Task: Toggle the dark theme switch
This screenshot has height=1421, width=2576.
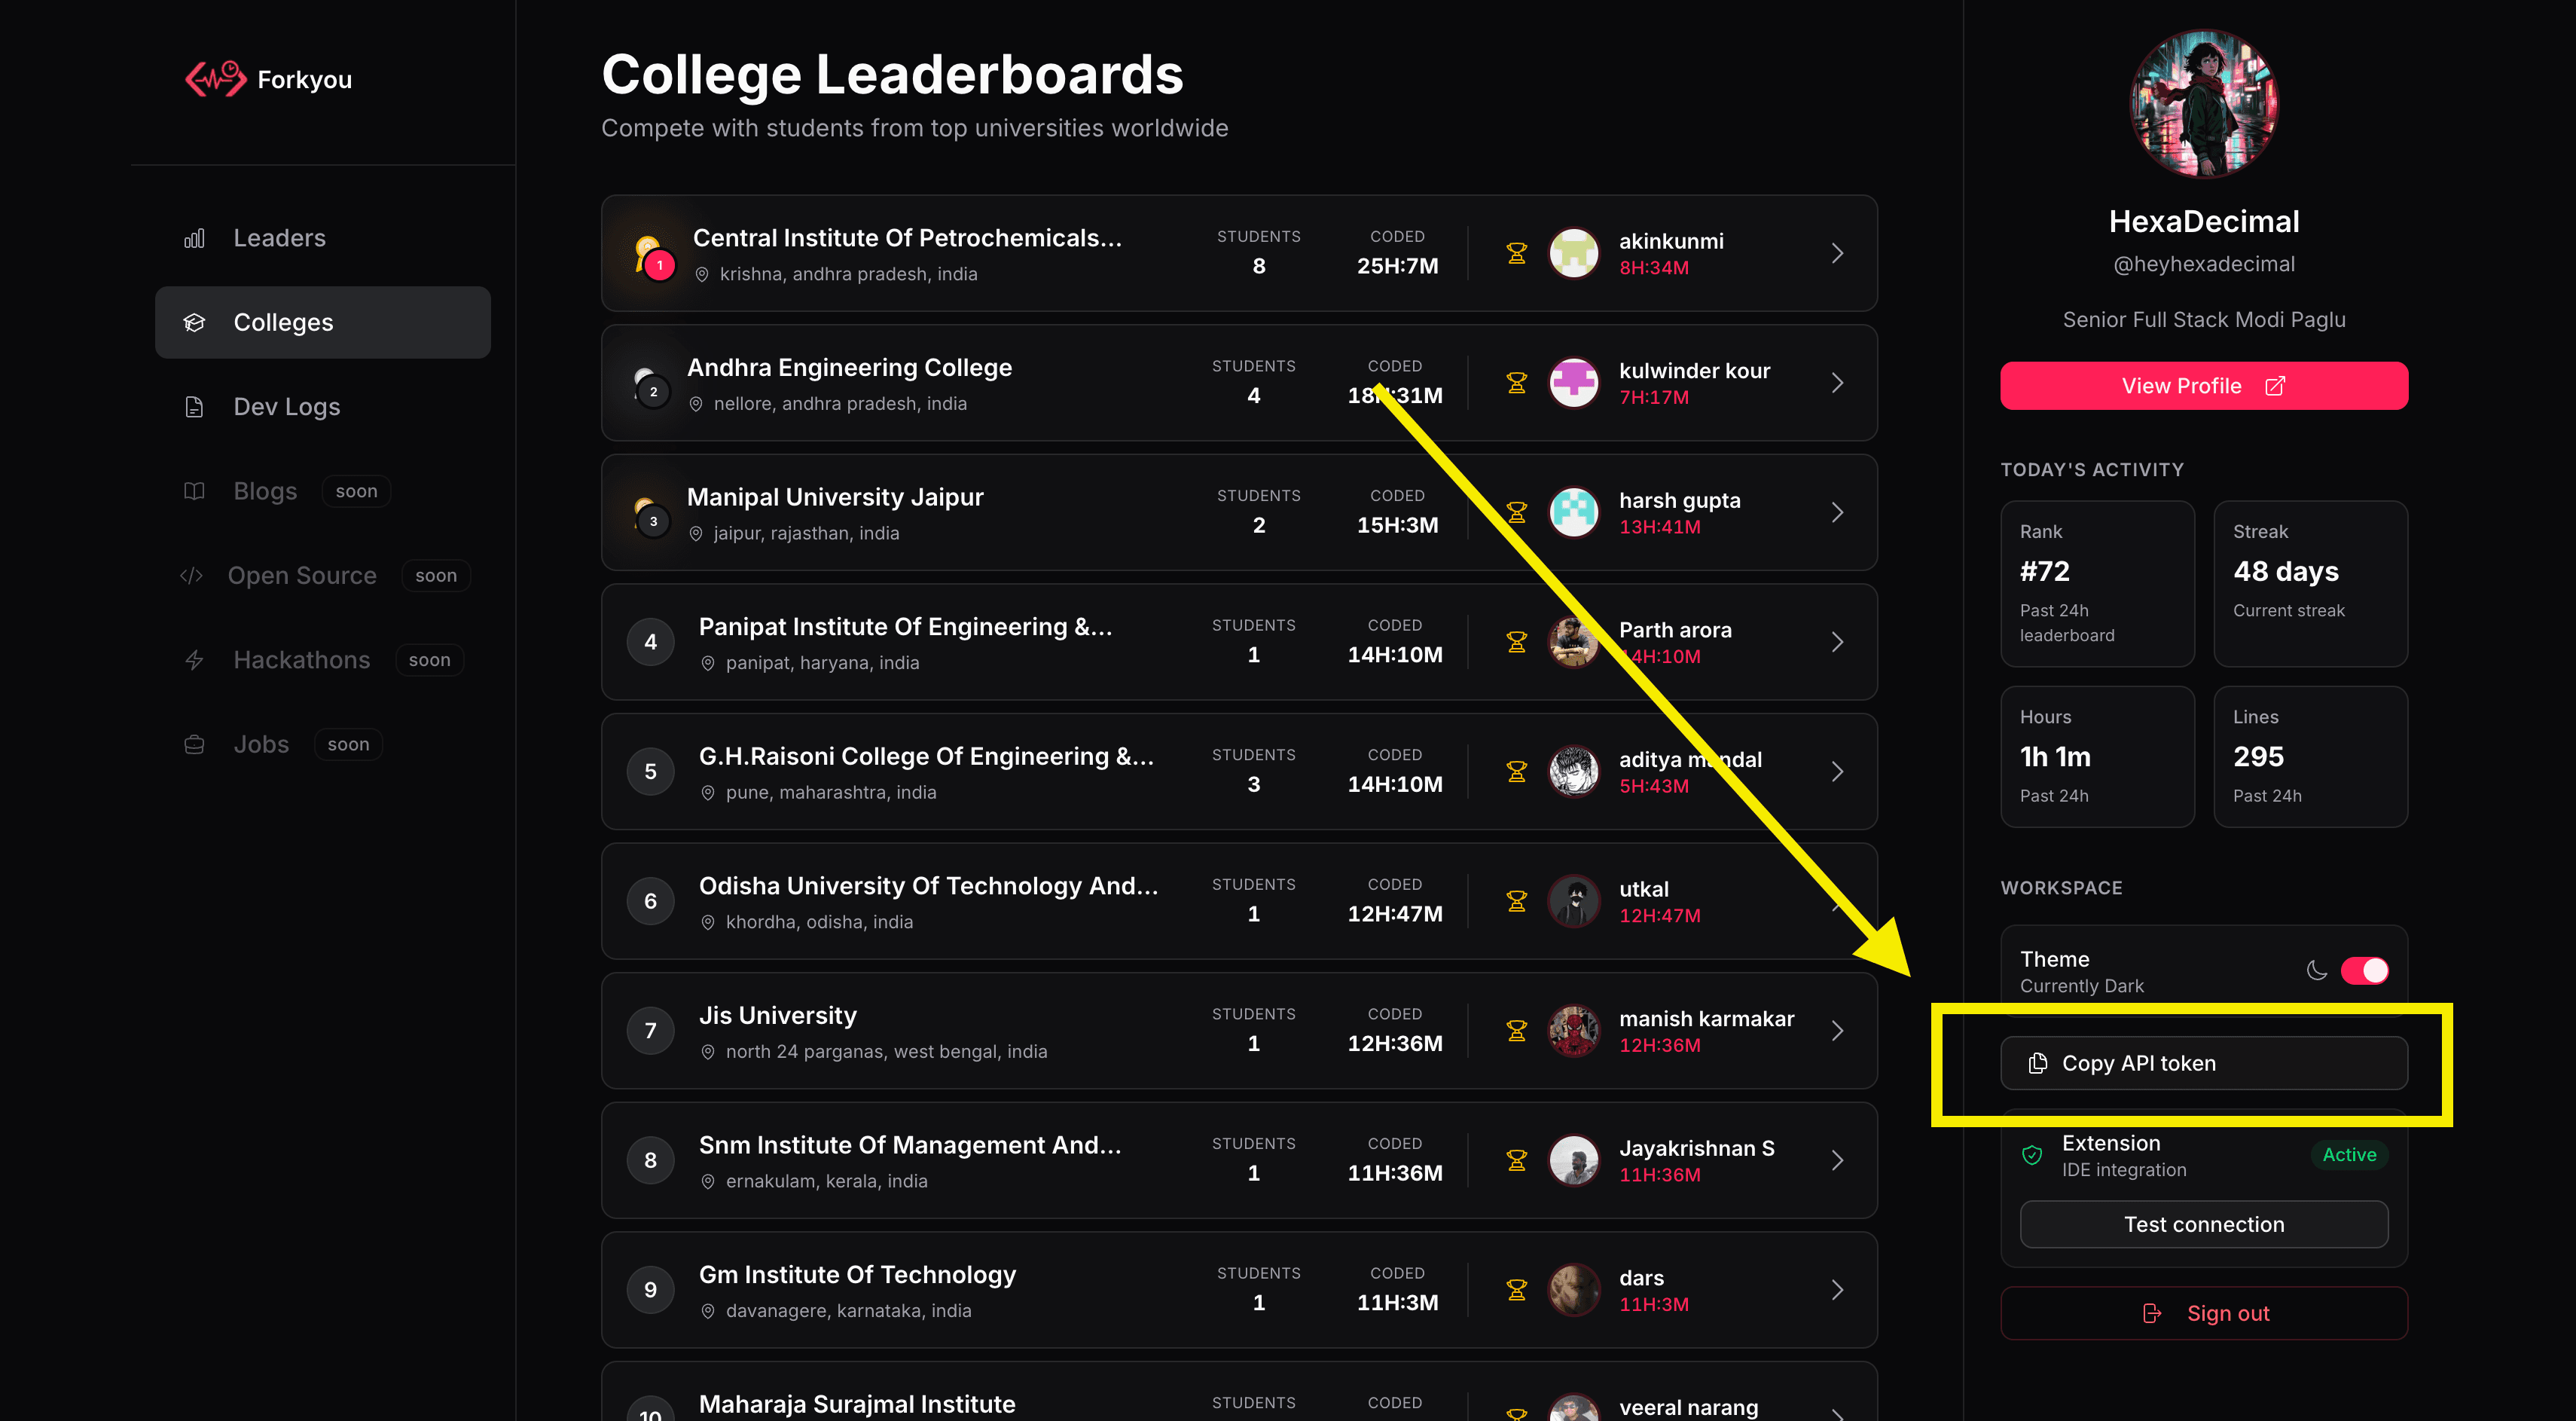Action: point(2364,971)
